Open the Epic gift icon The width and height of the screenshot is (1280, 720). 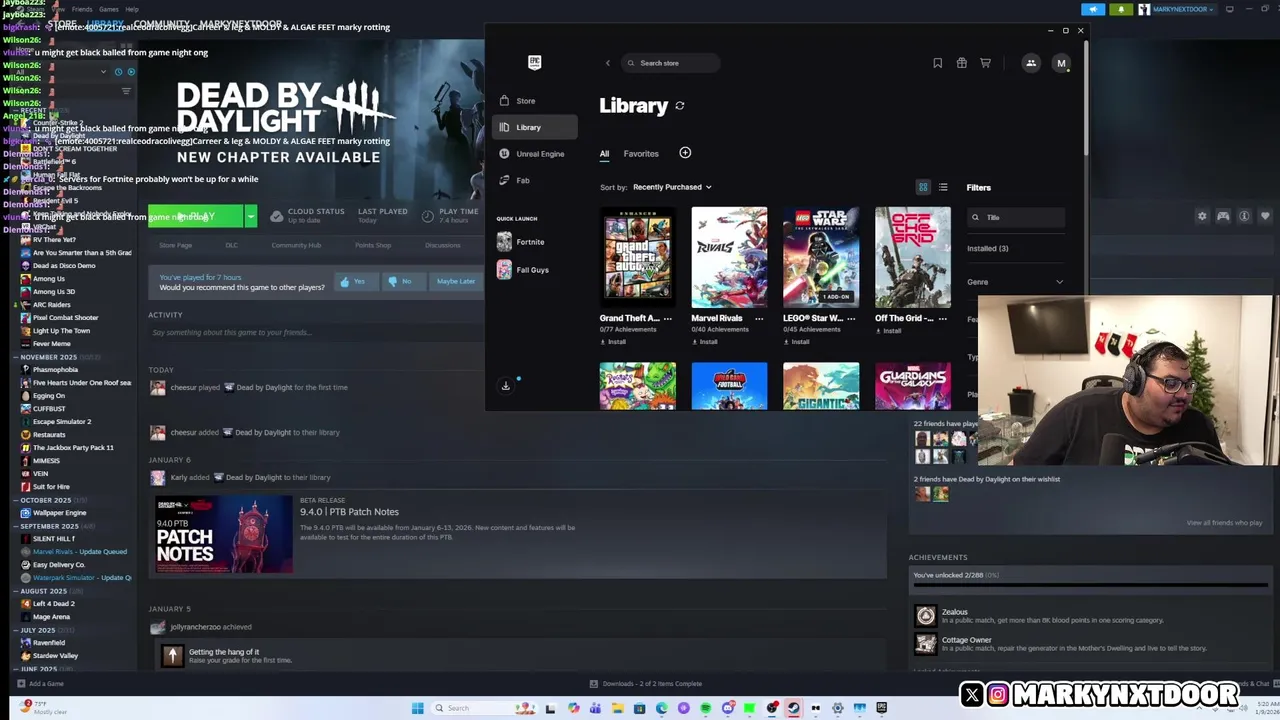click(x=961, y=63)
